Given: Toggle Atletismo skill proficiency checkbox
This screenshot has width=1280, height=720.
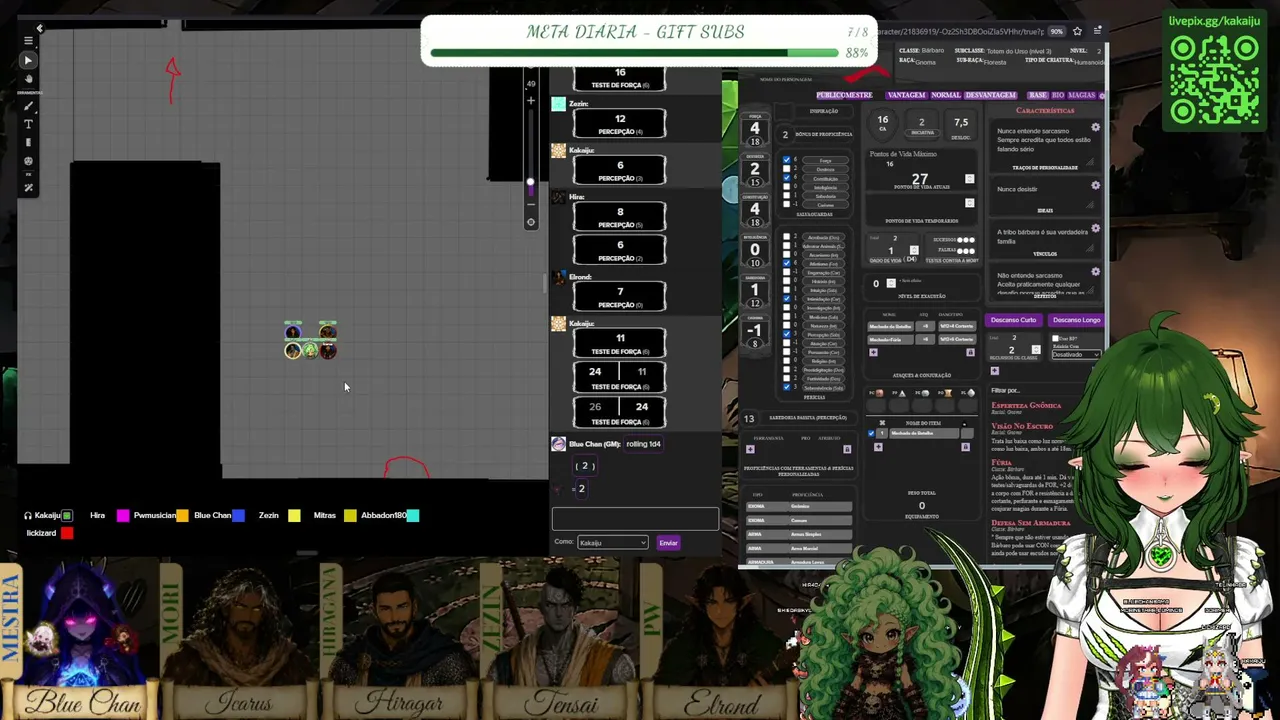Looking at the screenshot, I should coord(787,264).
